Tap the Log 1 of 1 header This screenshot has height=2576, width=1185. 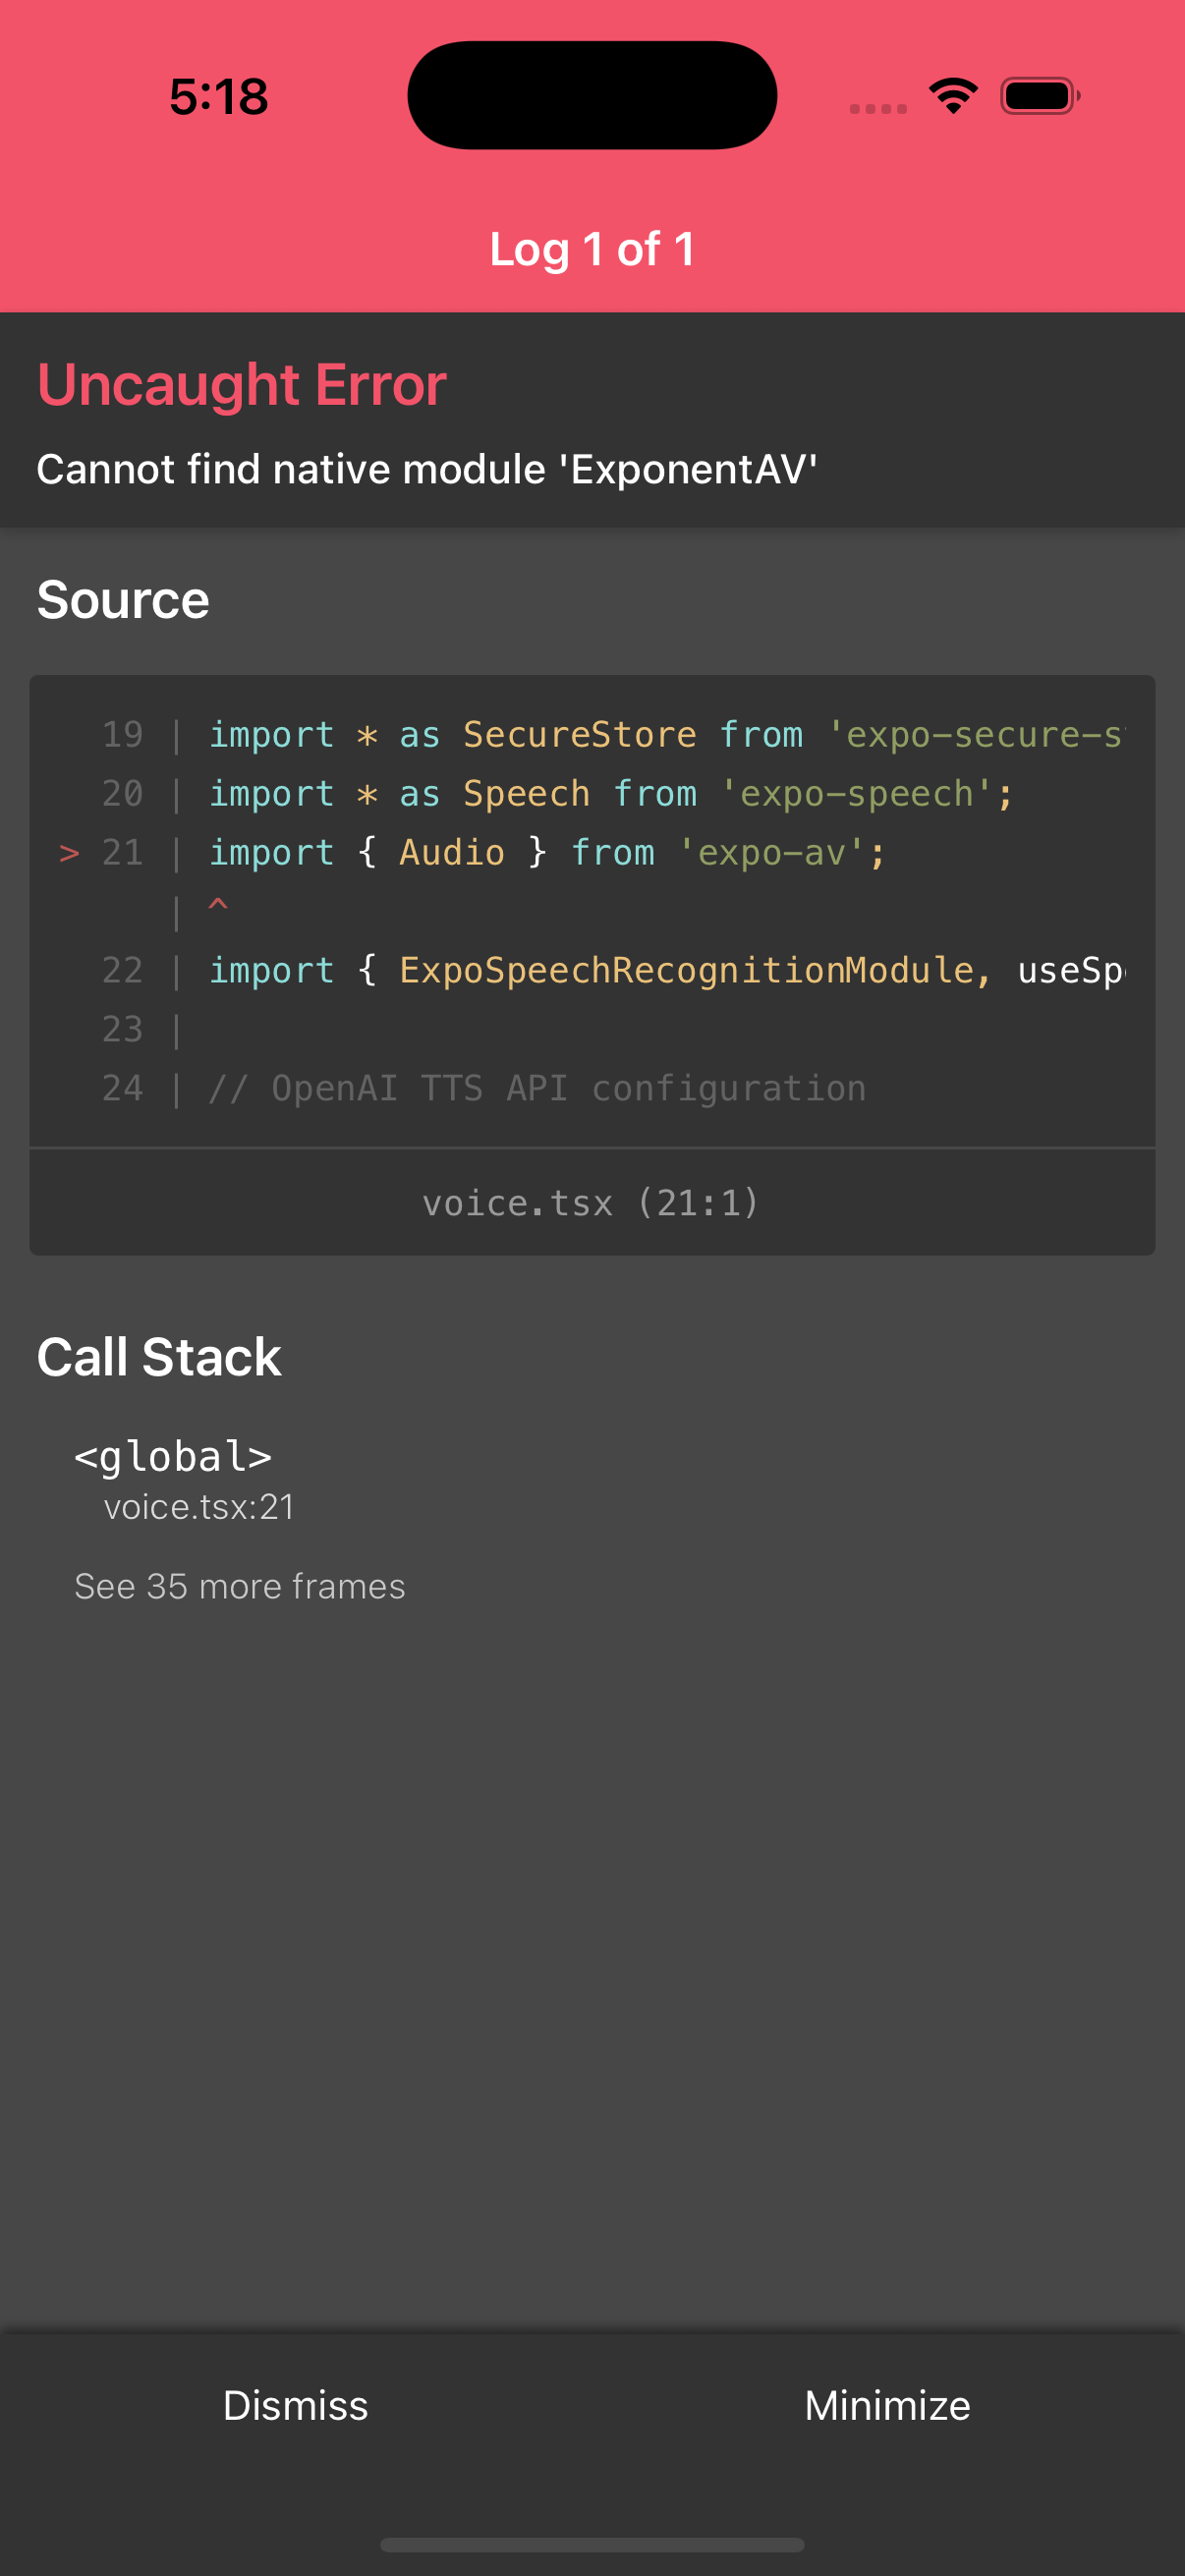coord(592,249)
